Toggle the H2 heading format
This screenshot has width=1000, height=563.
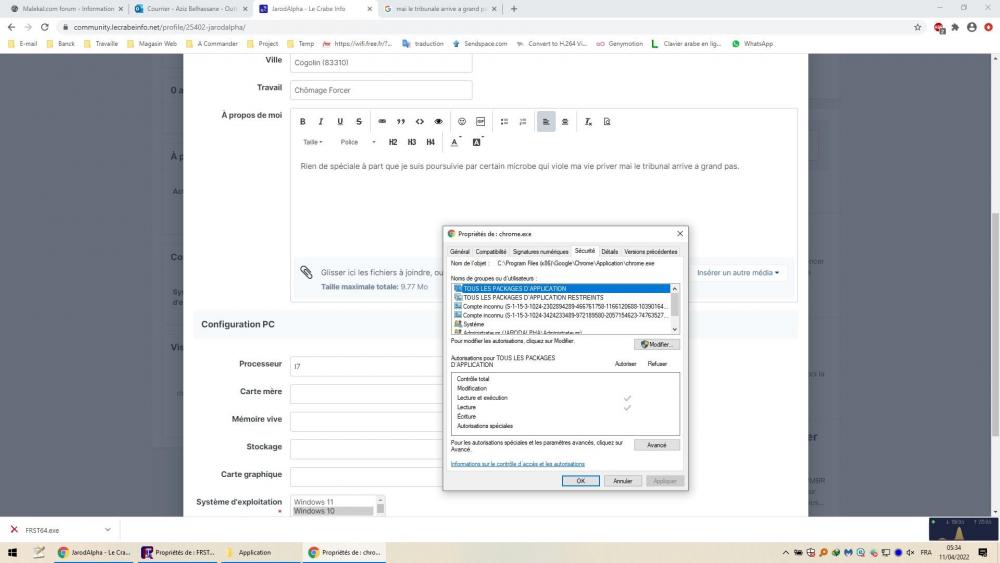[x=393, y=142]
